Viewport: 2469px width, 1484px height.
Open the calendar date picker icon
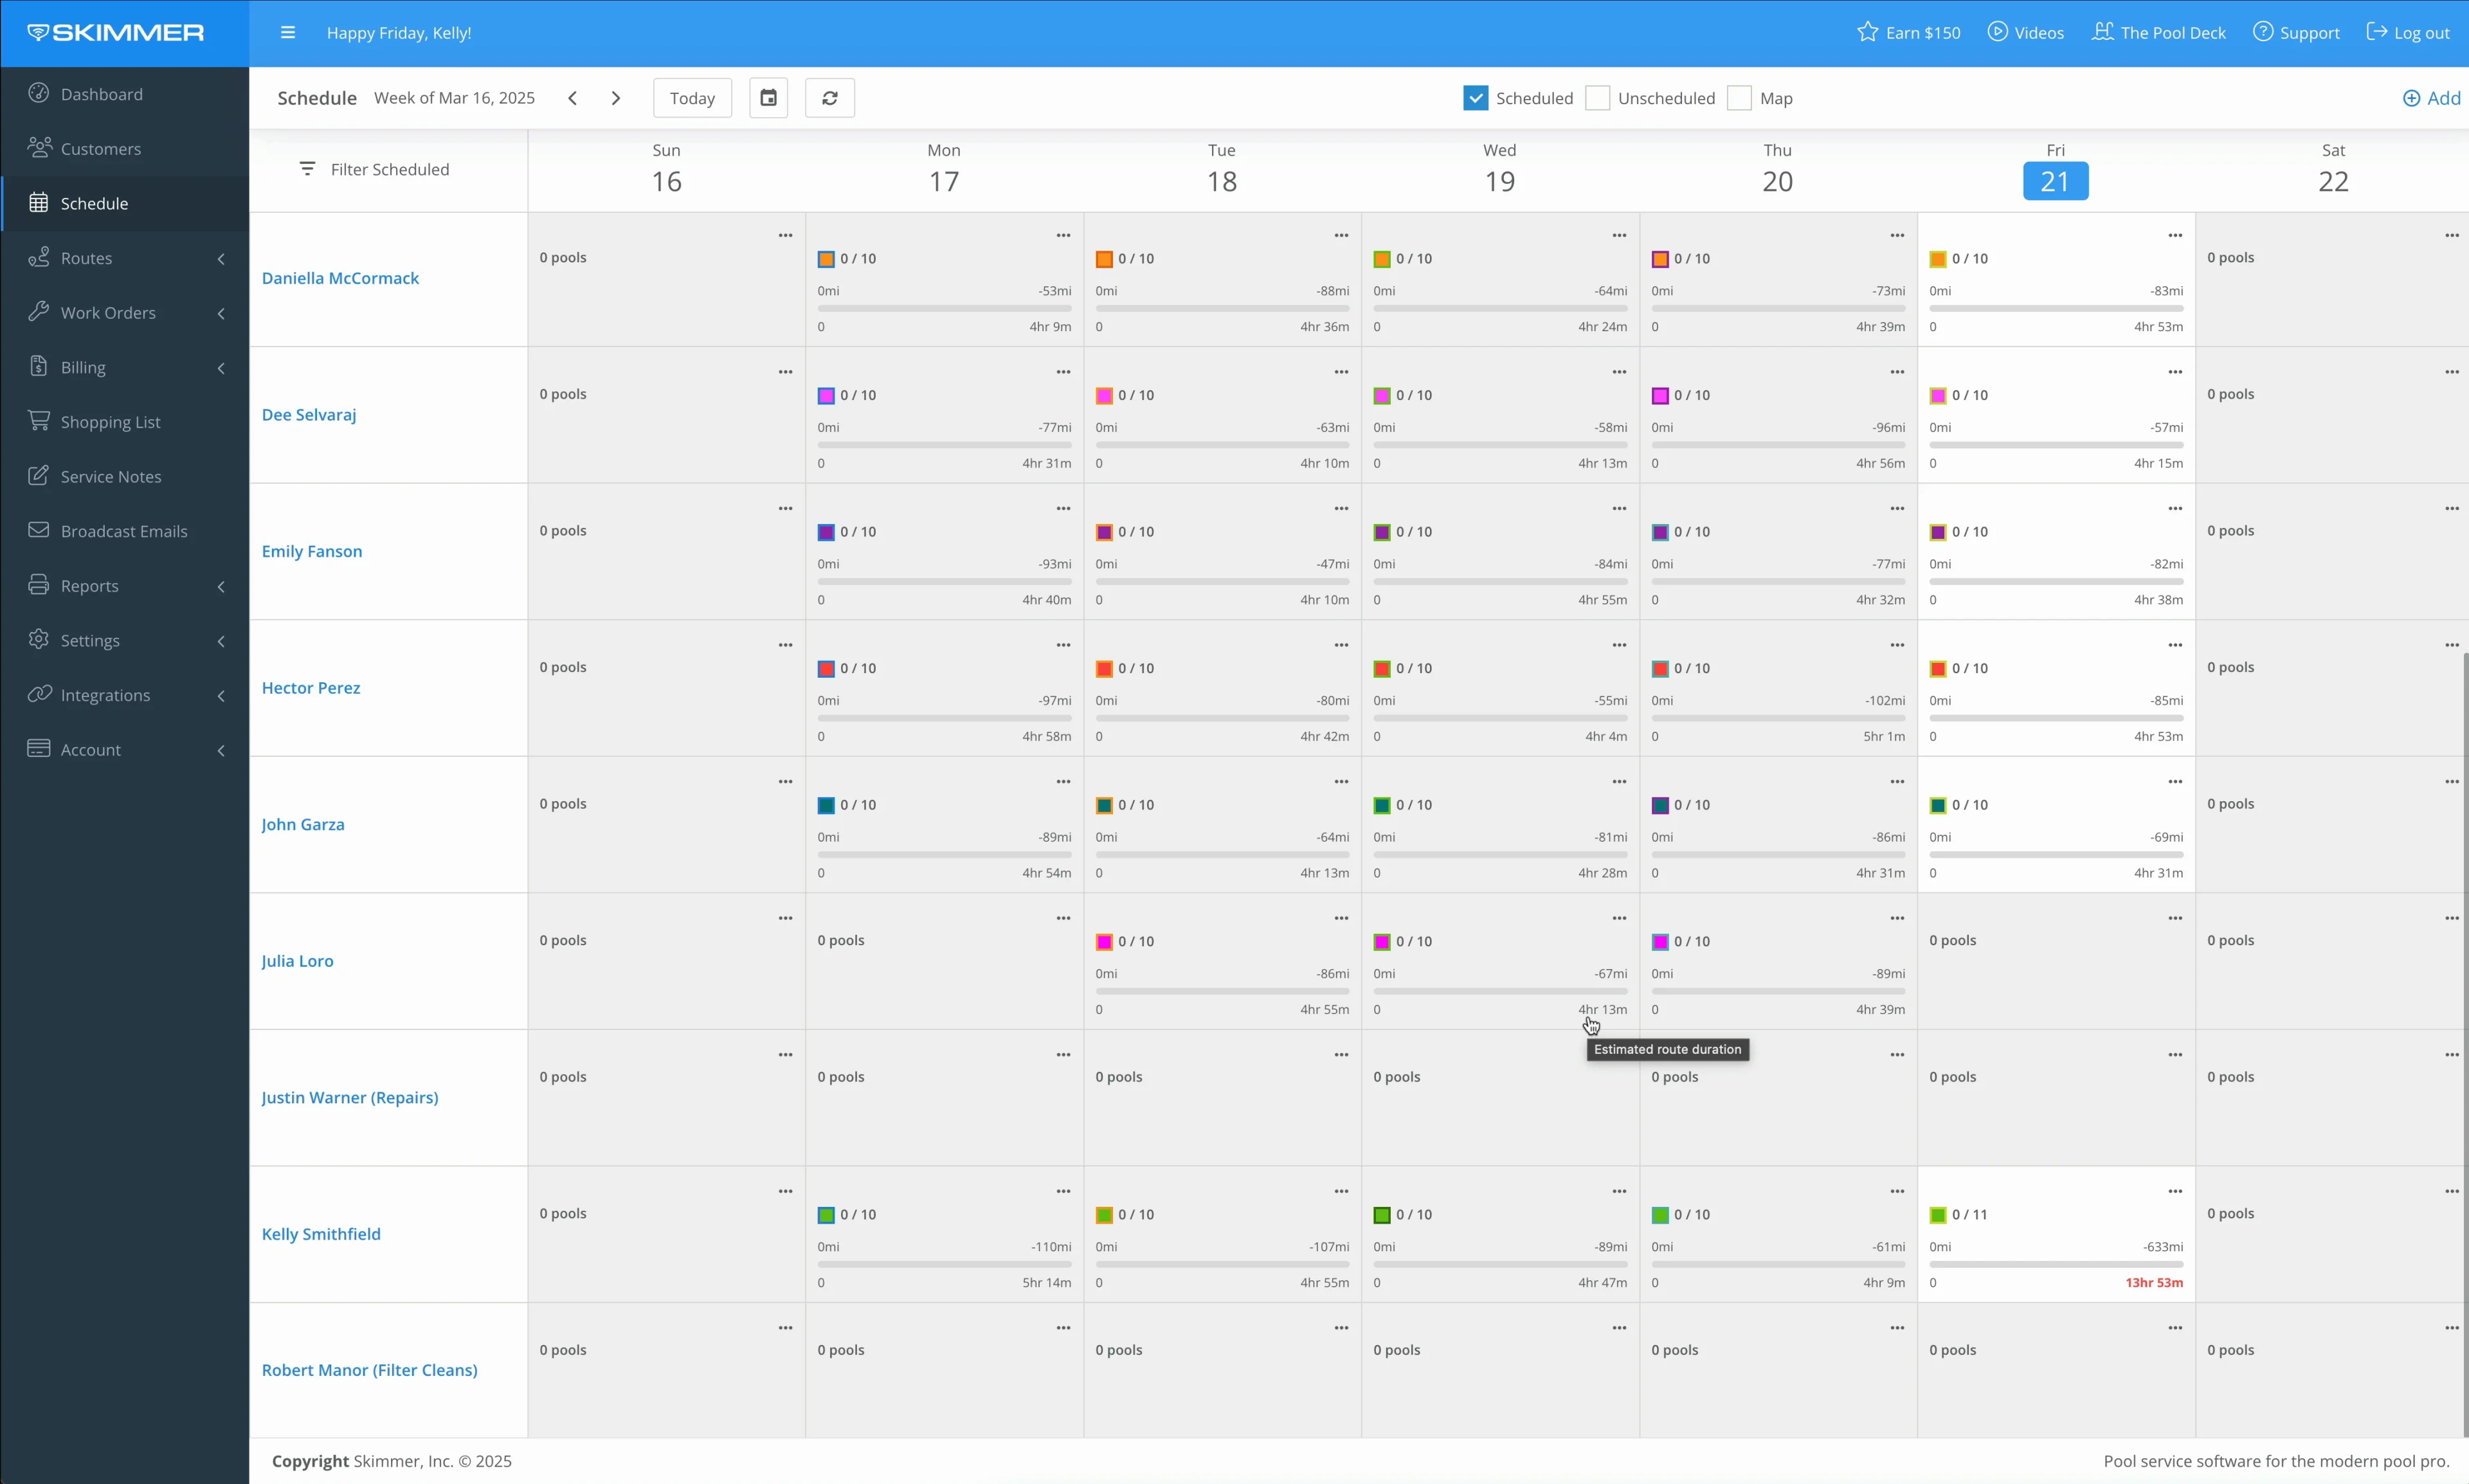click(x=768, y=98)
